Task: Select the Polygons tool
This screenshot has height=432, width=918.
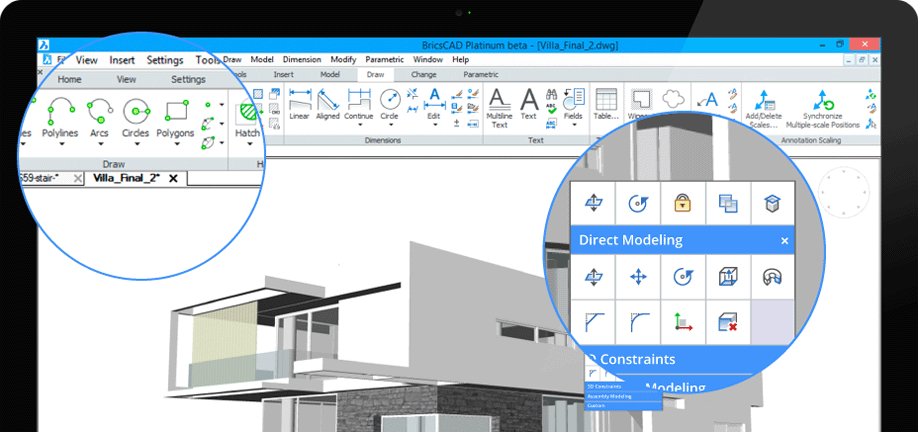Action: (176, 117)
